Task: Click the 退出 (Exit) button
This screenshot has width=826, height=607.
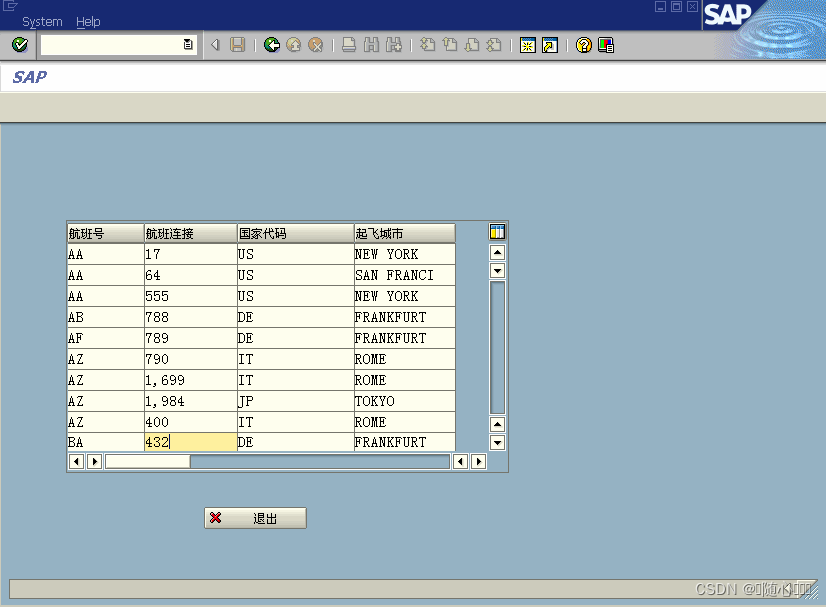Action: tap(255, 518)
